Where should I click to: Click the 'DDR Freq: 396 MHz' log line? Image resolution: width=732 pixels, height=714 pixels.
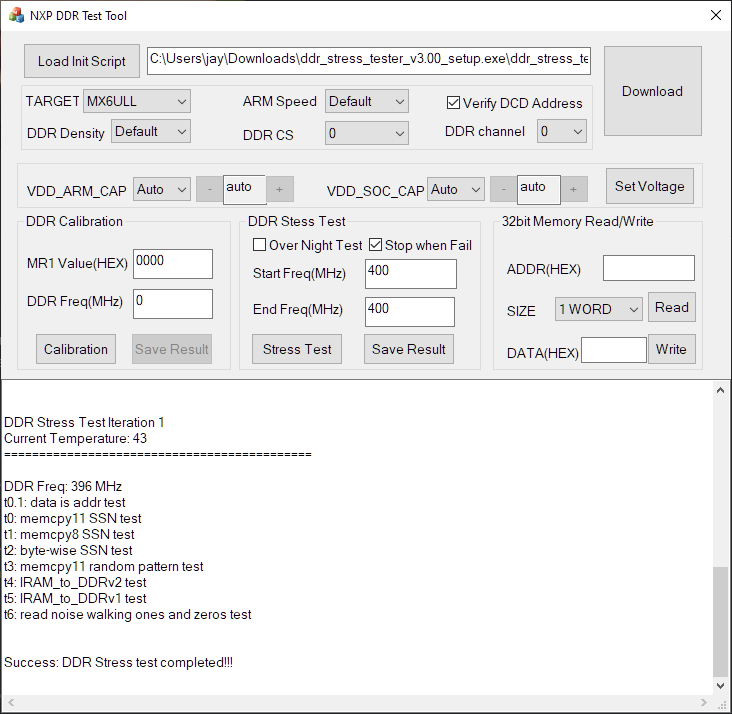63,486
